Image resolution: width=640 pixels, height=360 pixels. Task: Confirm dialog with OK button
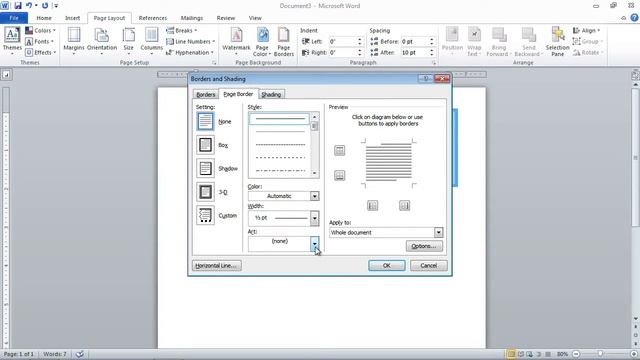(x=387, y=265)
